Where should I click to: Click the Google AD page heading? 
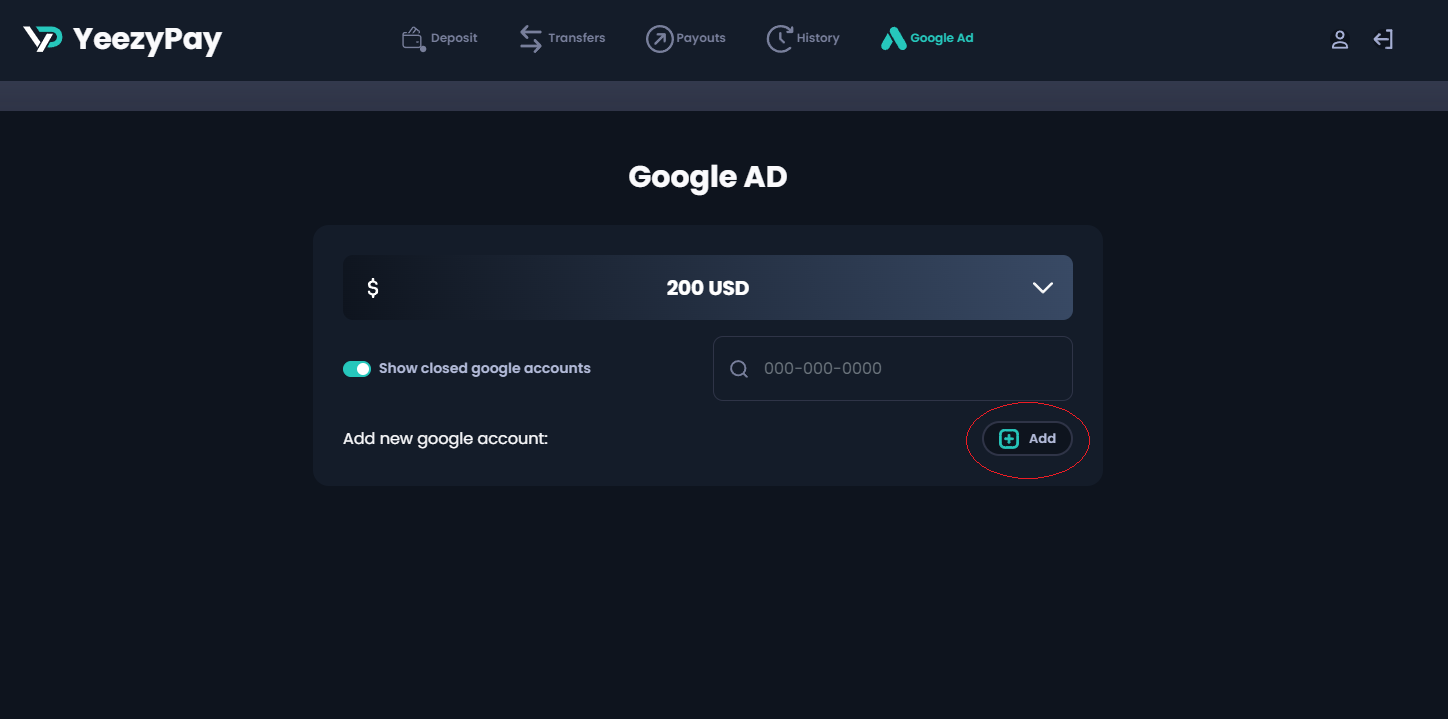[x=708, y=177]
